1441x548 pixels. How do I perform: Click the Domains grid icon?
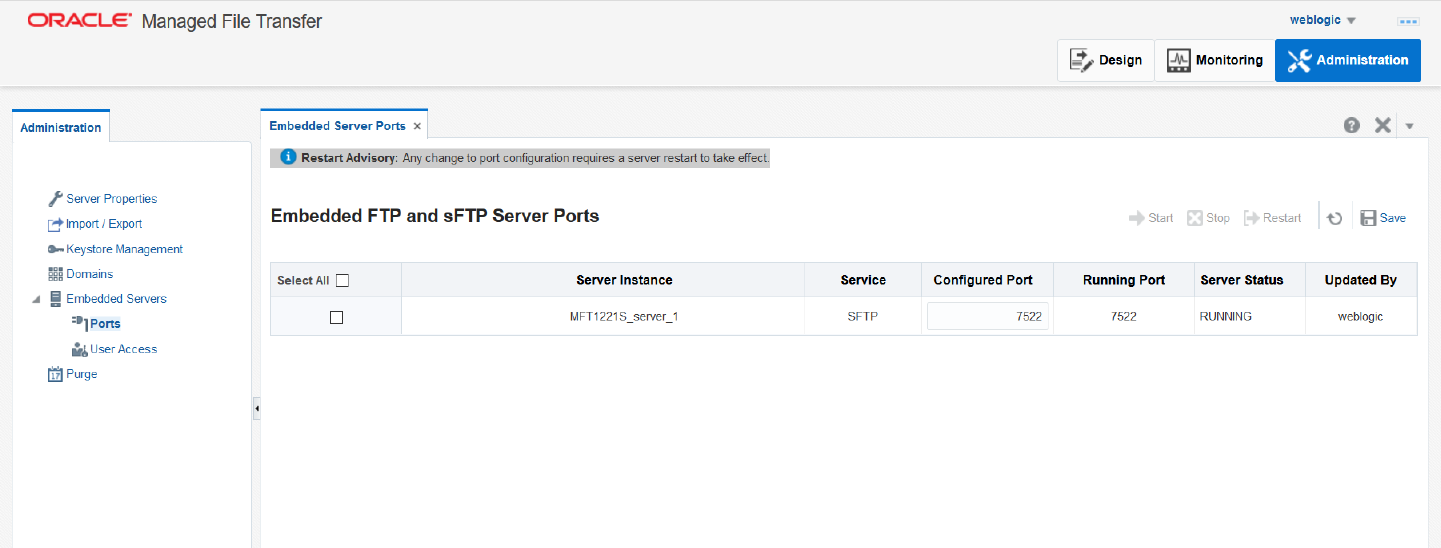(x=56, y=274)
